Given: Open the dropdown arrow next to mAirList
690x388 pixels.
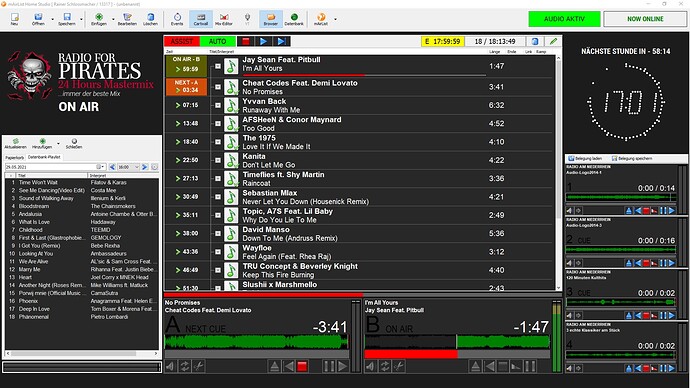Looking at the screenshot, I should click(335, 19).
